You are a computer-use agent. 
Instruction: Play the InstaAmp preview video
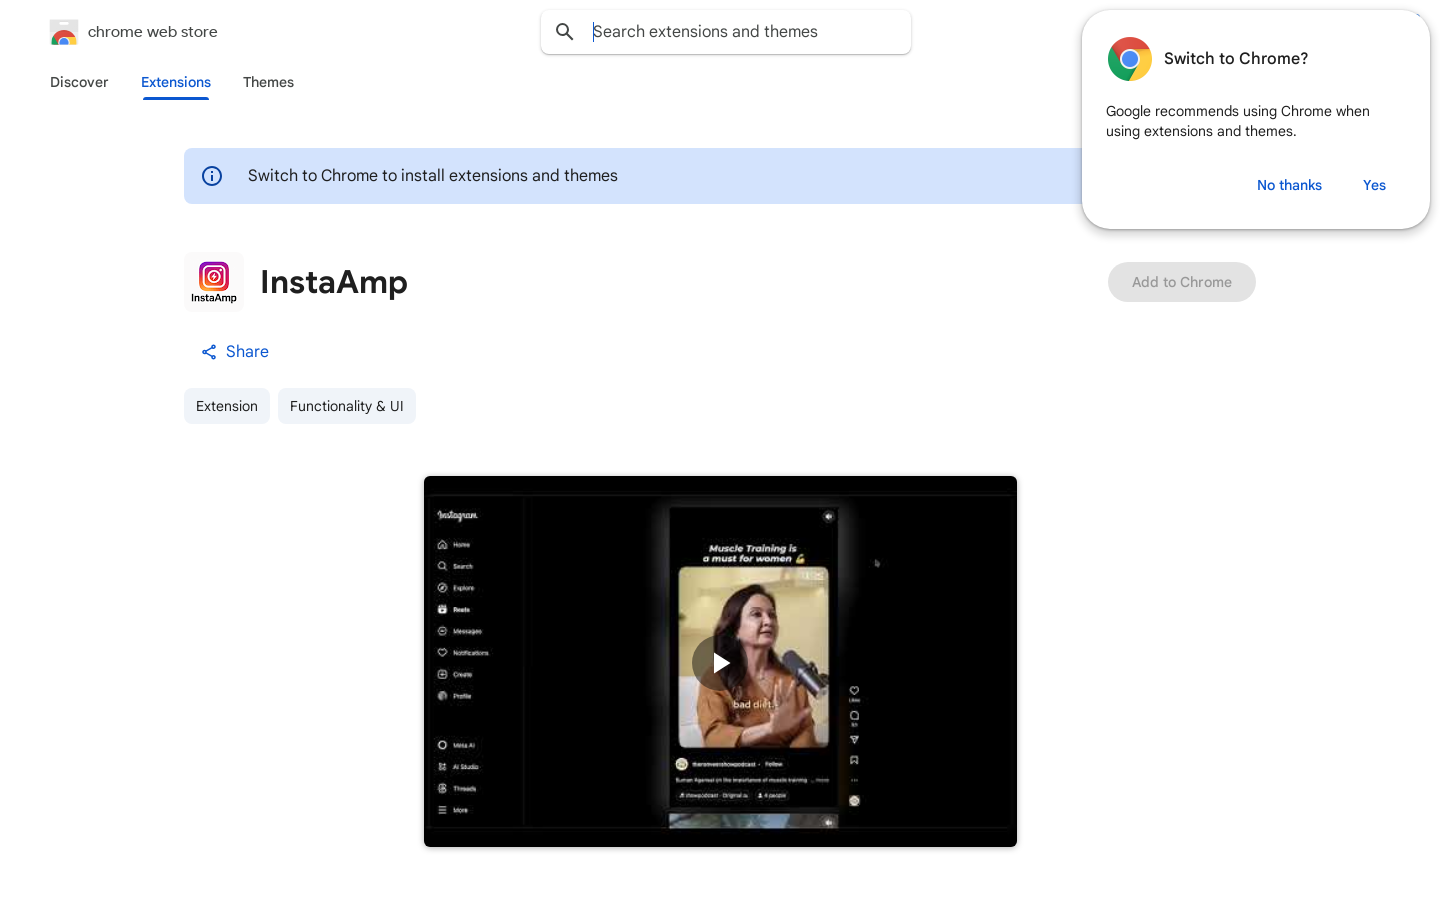720,662
